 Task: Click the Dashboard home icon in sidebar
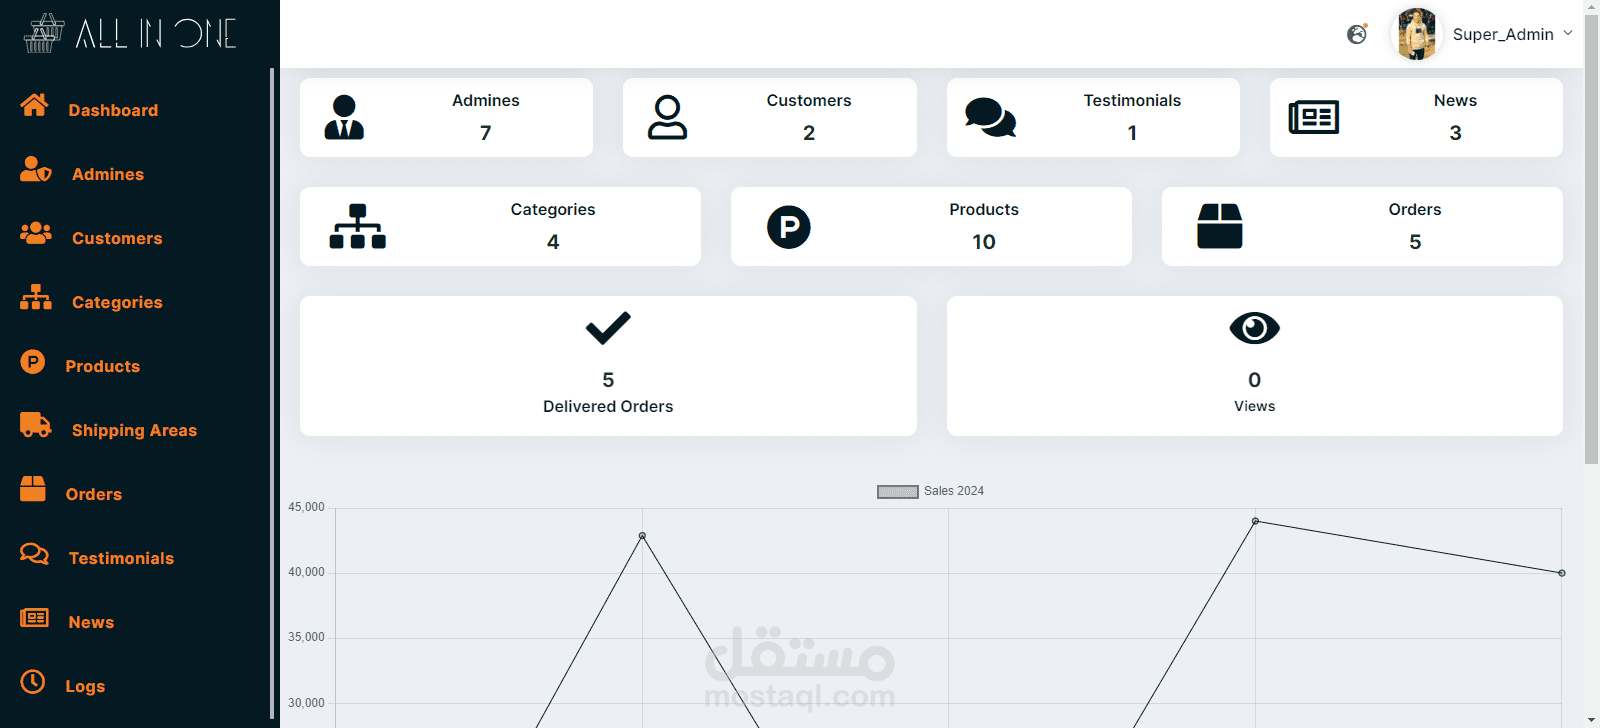(34, 104)
